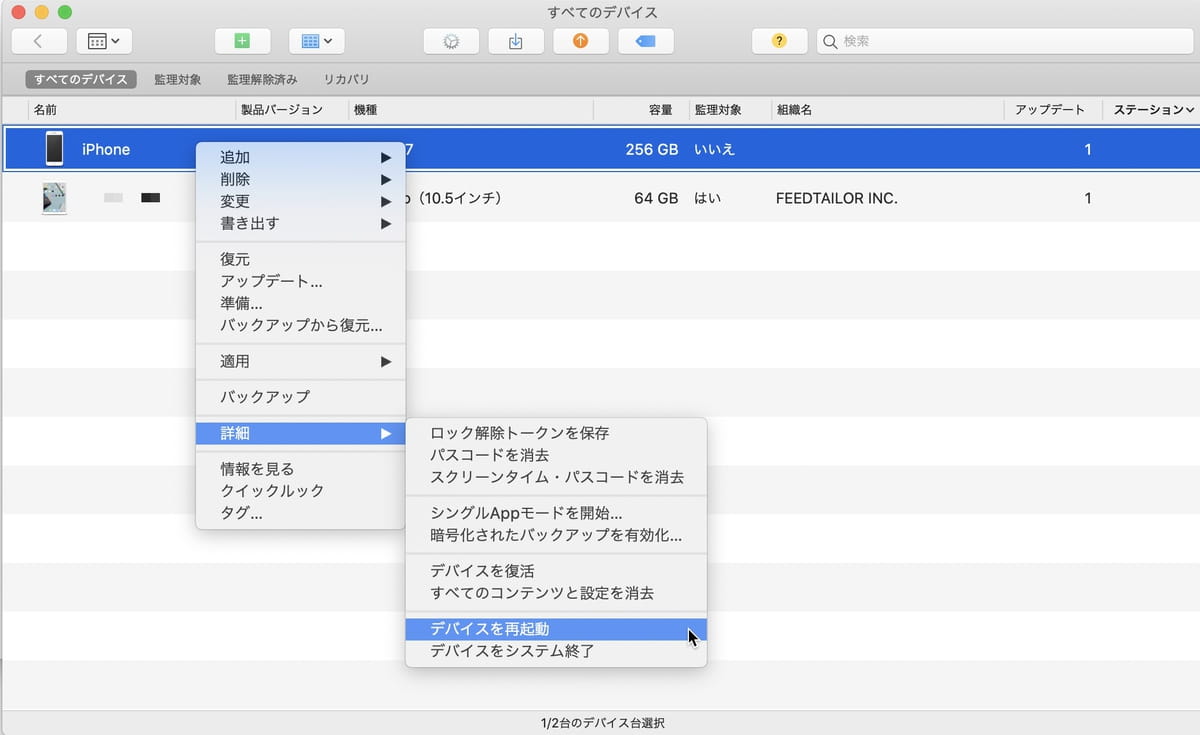Click the orange Update arrow toolbar icon
Viewport: 1200px width, 735px height.
coord(580,41)
